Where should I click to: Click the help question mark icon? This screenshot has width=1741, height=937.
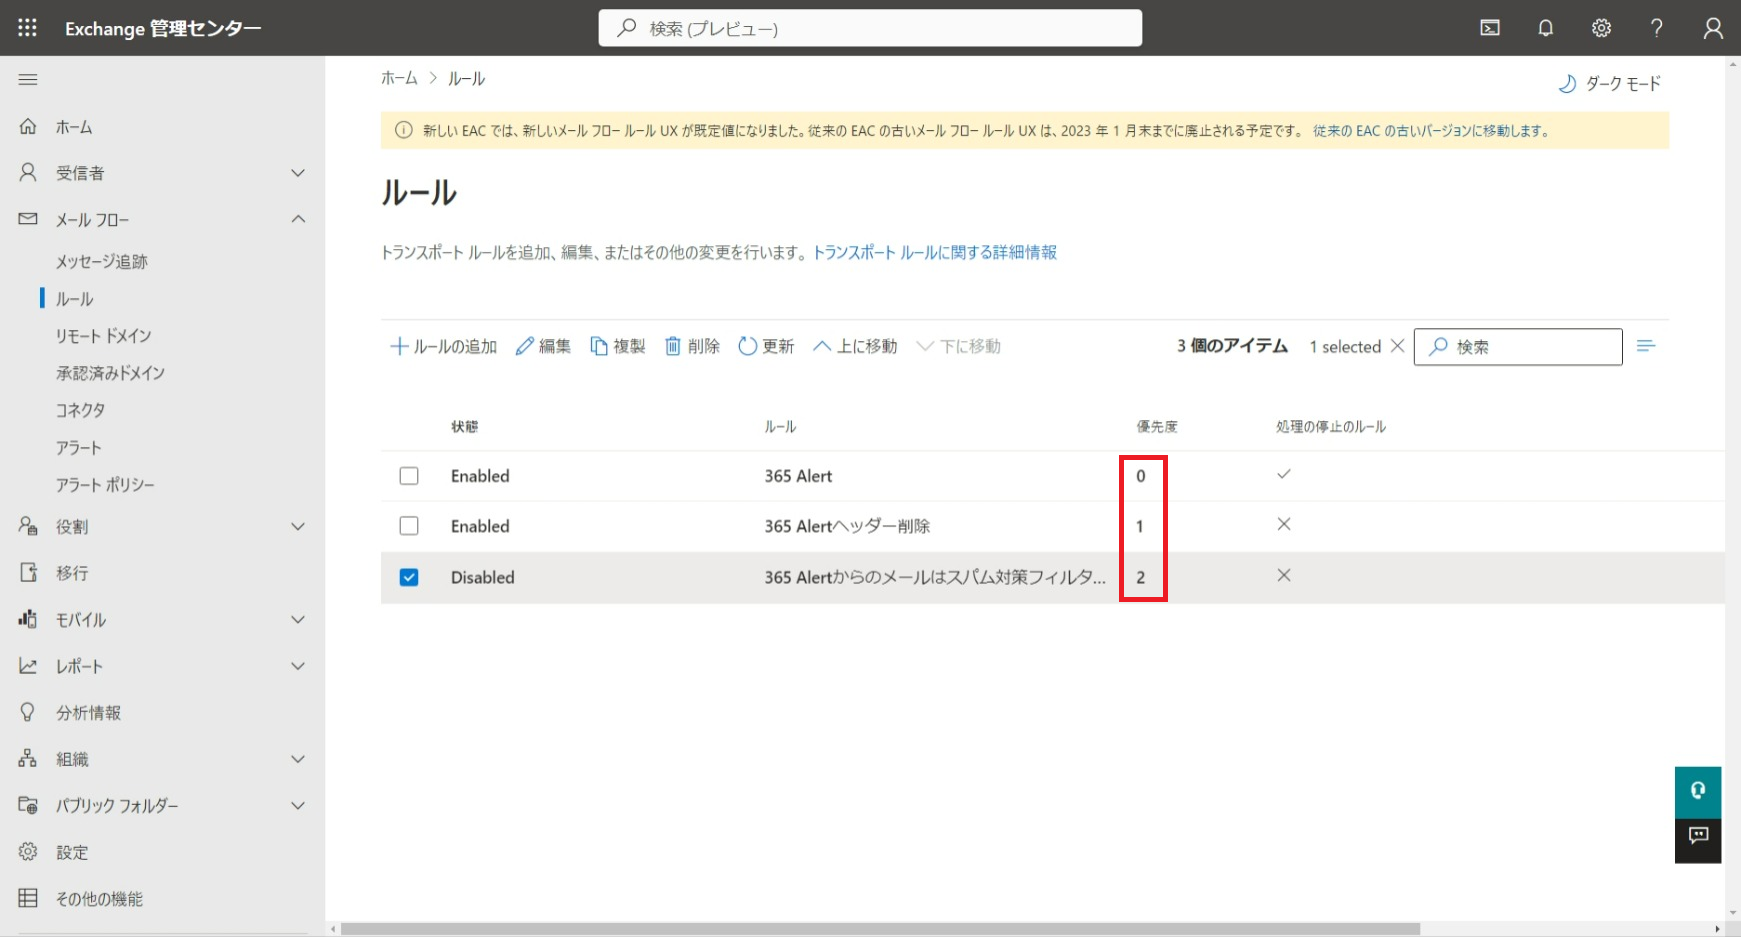[x=1657, y=28]
